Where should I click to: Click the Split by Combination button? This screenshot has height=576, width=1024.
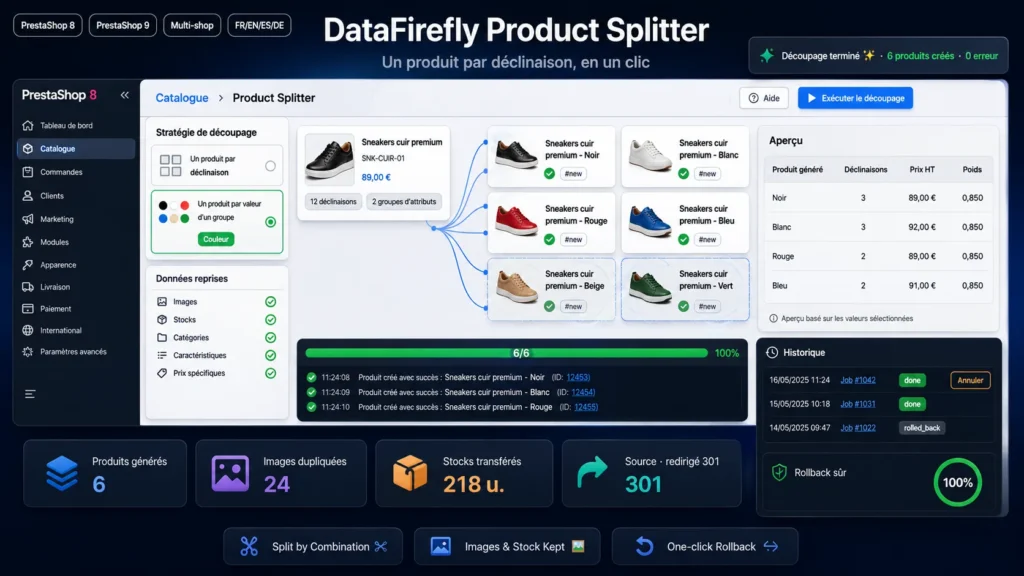pos(313,547)
